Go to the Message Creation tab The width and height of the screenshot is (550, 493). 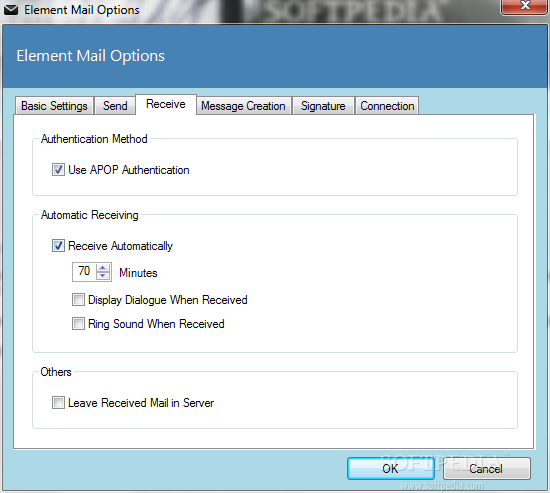(243, 106)
